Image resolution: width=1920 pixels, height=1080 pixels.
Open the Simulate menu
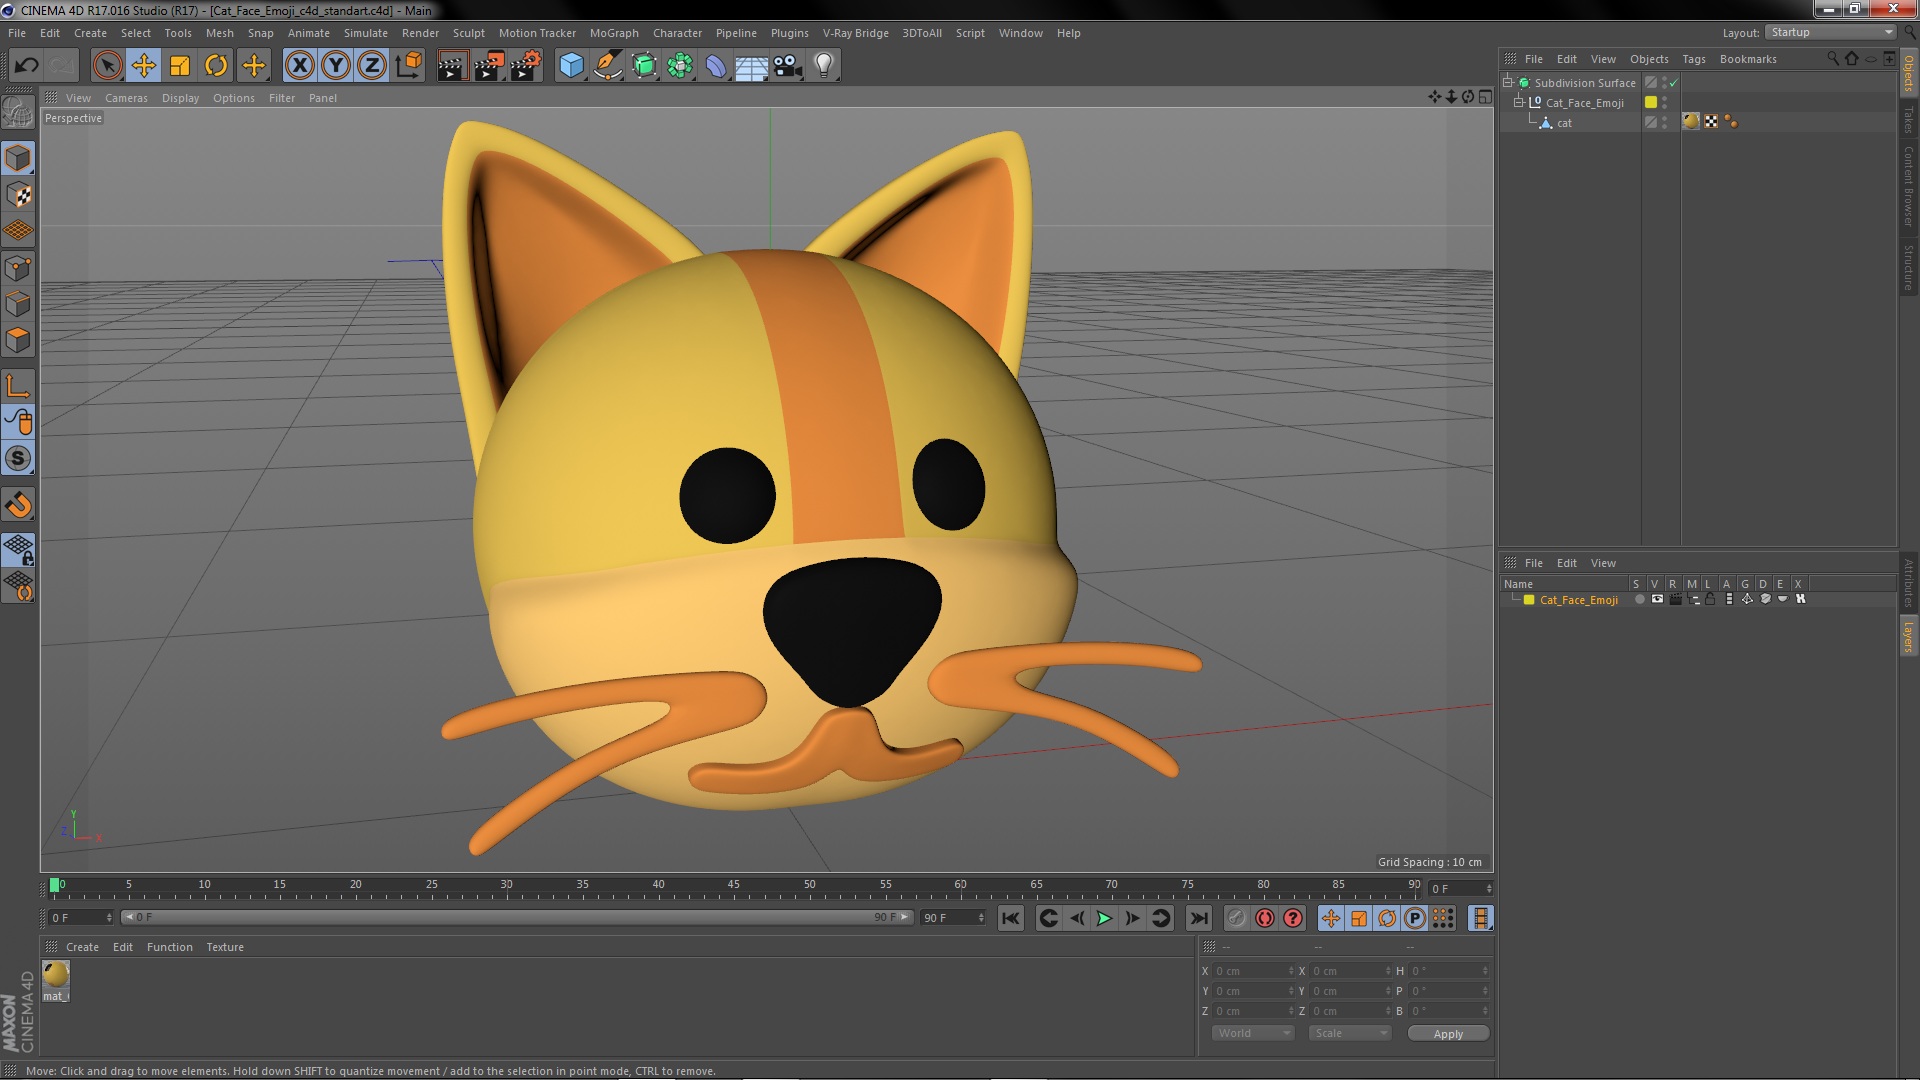366,33
